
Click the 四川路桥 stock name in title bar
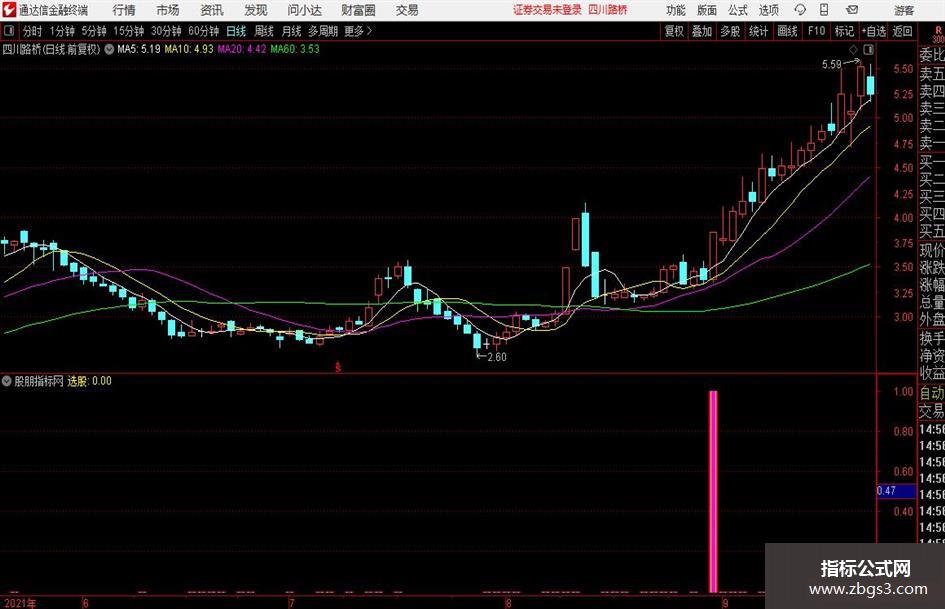[608, 10]
